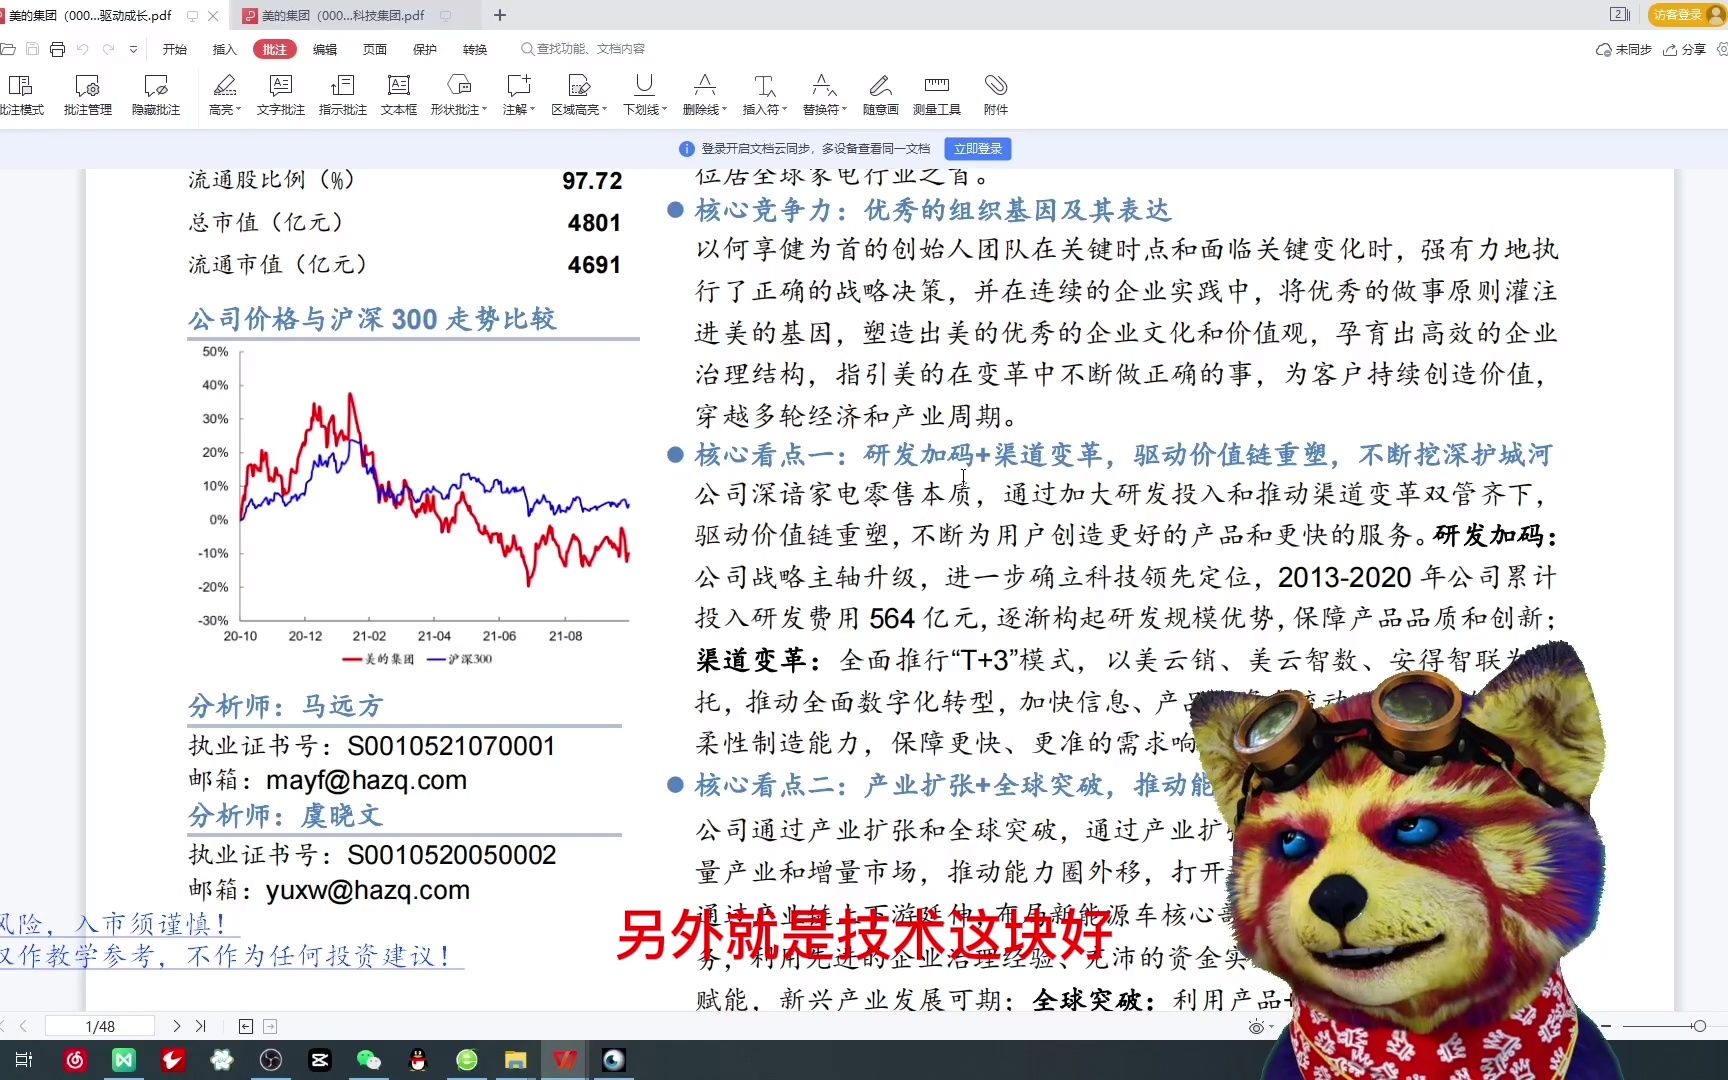The image size is (1728, 1080).
Task: Open the 开始 menu tab
Action: point(175,49)
